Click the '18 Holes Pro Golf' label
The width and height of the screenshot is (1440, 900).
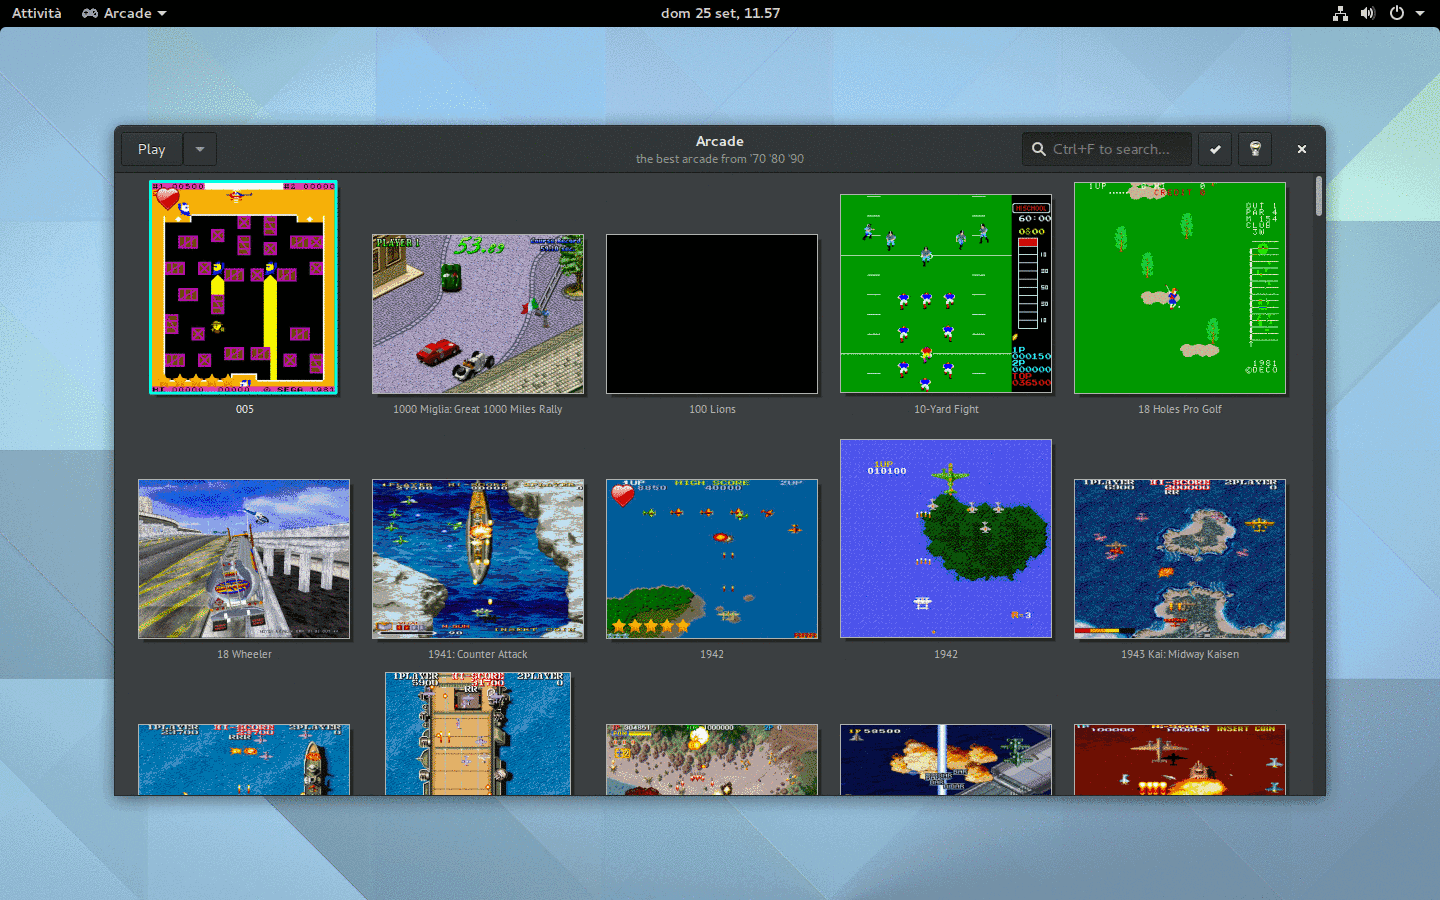(x=1180, y=409)
